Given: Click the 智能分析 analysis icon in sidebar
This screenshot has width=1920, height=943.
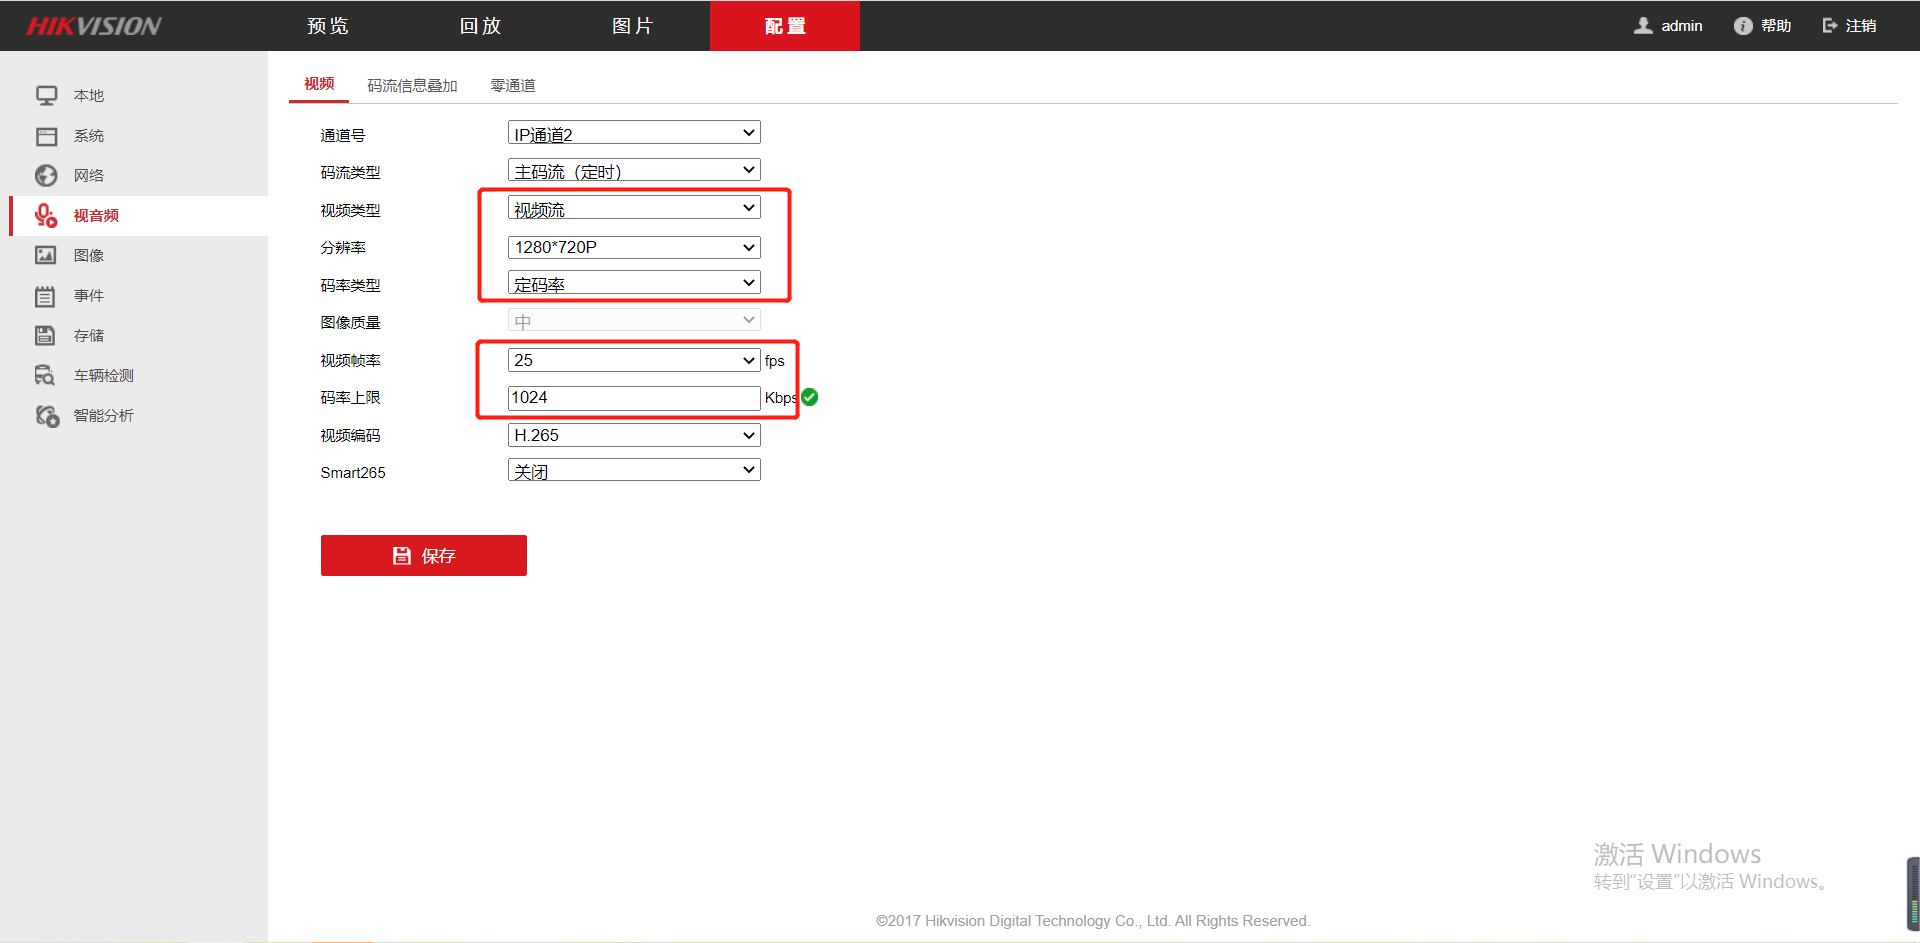Looking at the screenshot, I should click(47, 415).
